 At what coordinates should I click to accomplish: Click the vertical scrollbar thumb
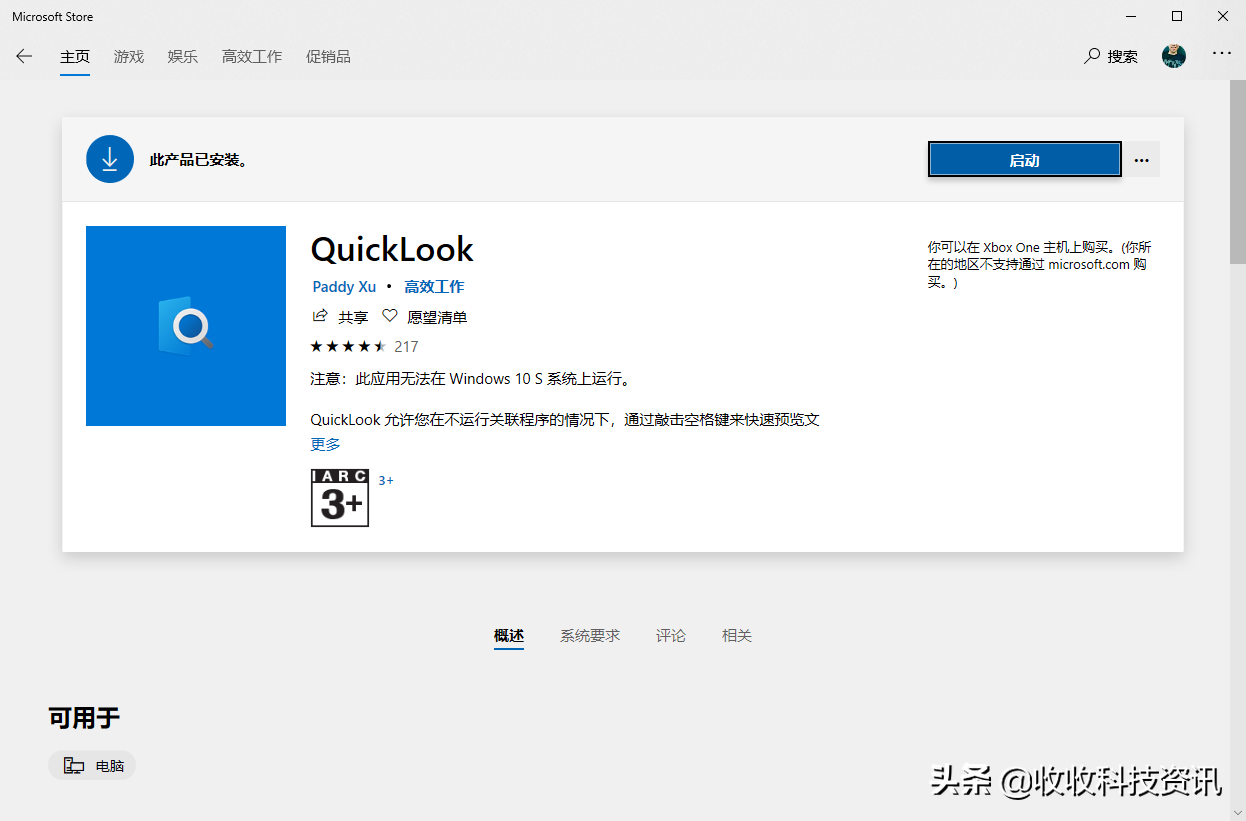(1237, 174)
